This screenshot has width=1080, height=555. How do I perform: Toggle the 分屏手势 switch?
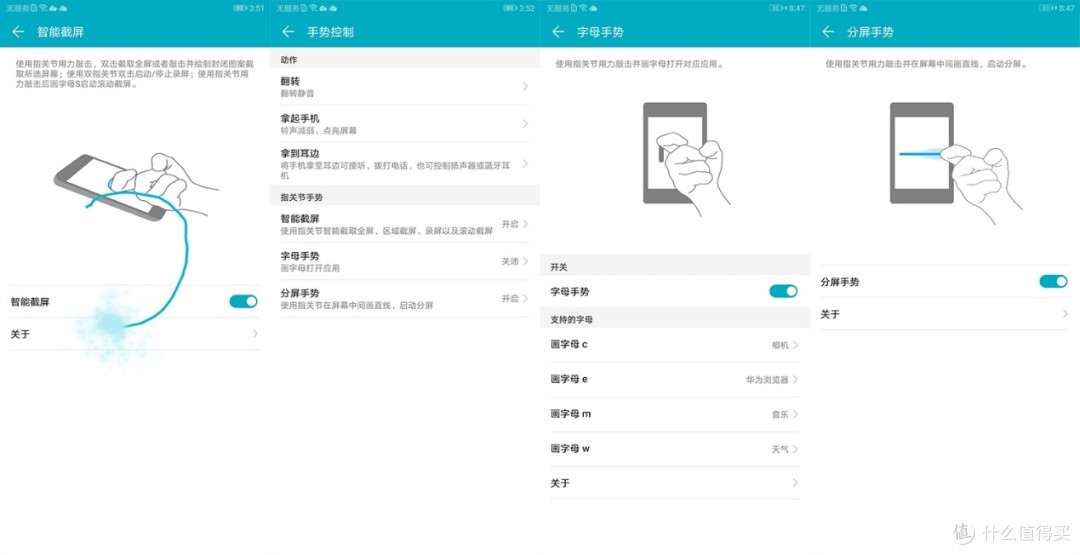coord(1053,281)
